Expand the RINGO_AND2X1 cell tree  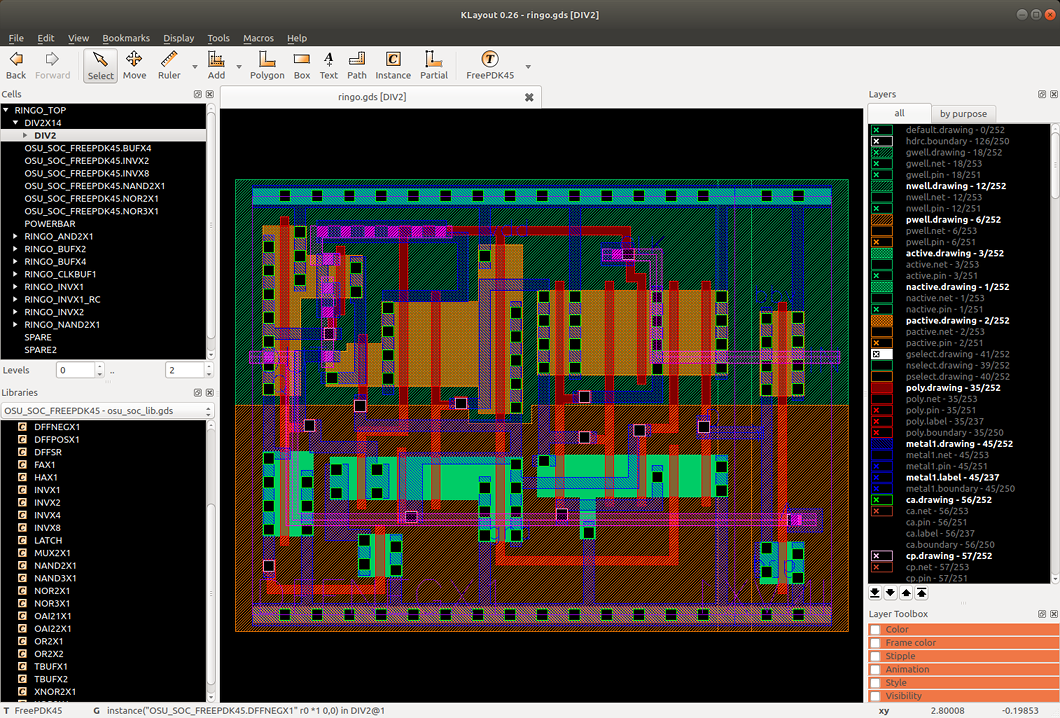(x=15, y=236)
